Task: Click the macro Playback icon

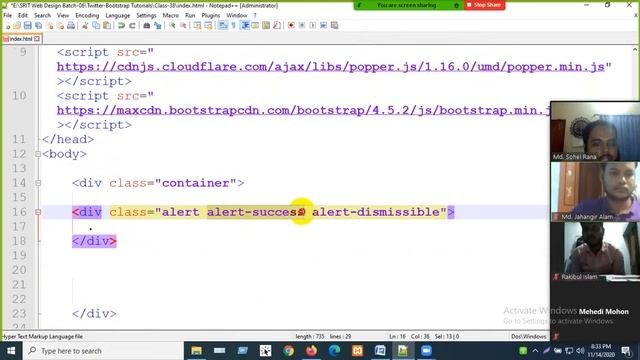Action: (x=313, y=25)
